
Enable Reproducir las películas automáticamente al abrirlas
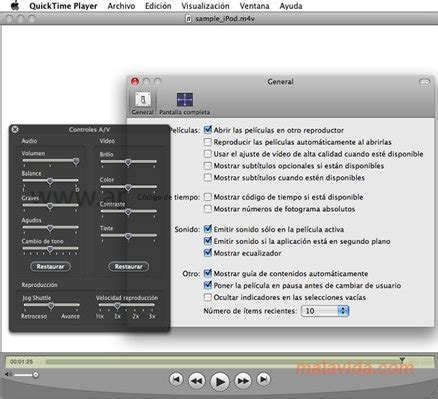coord(208,142)
